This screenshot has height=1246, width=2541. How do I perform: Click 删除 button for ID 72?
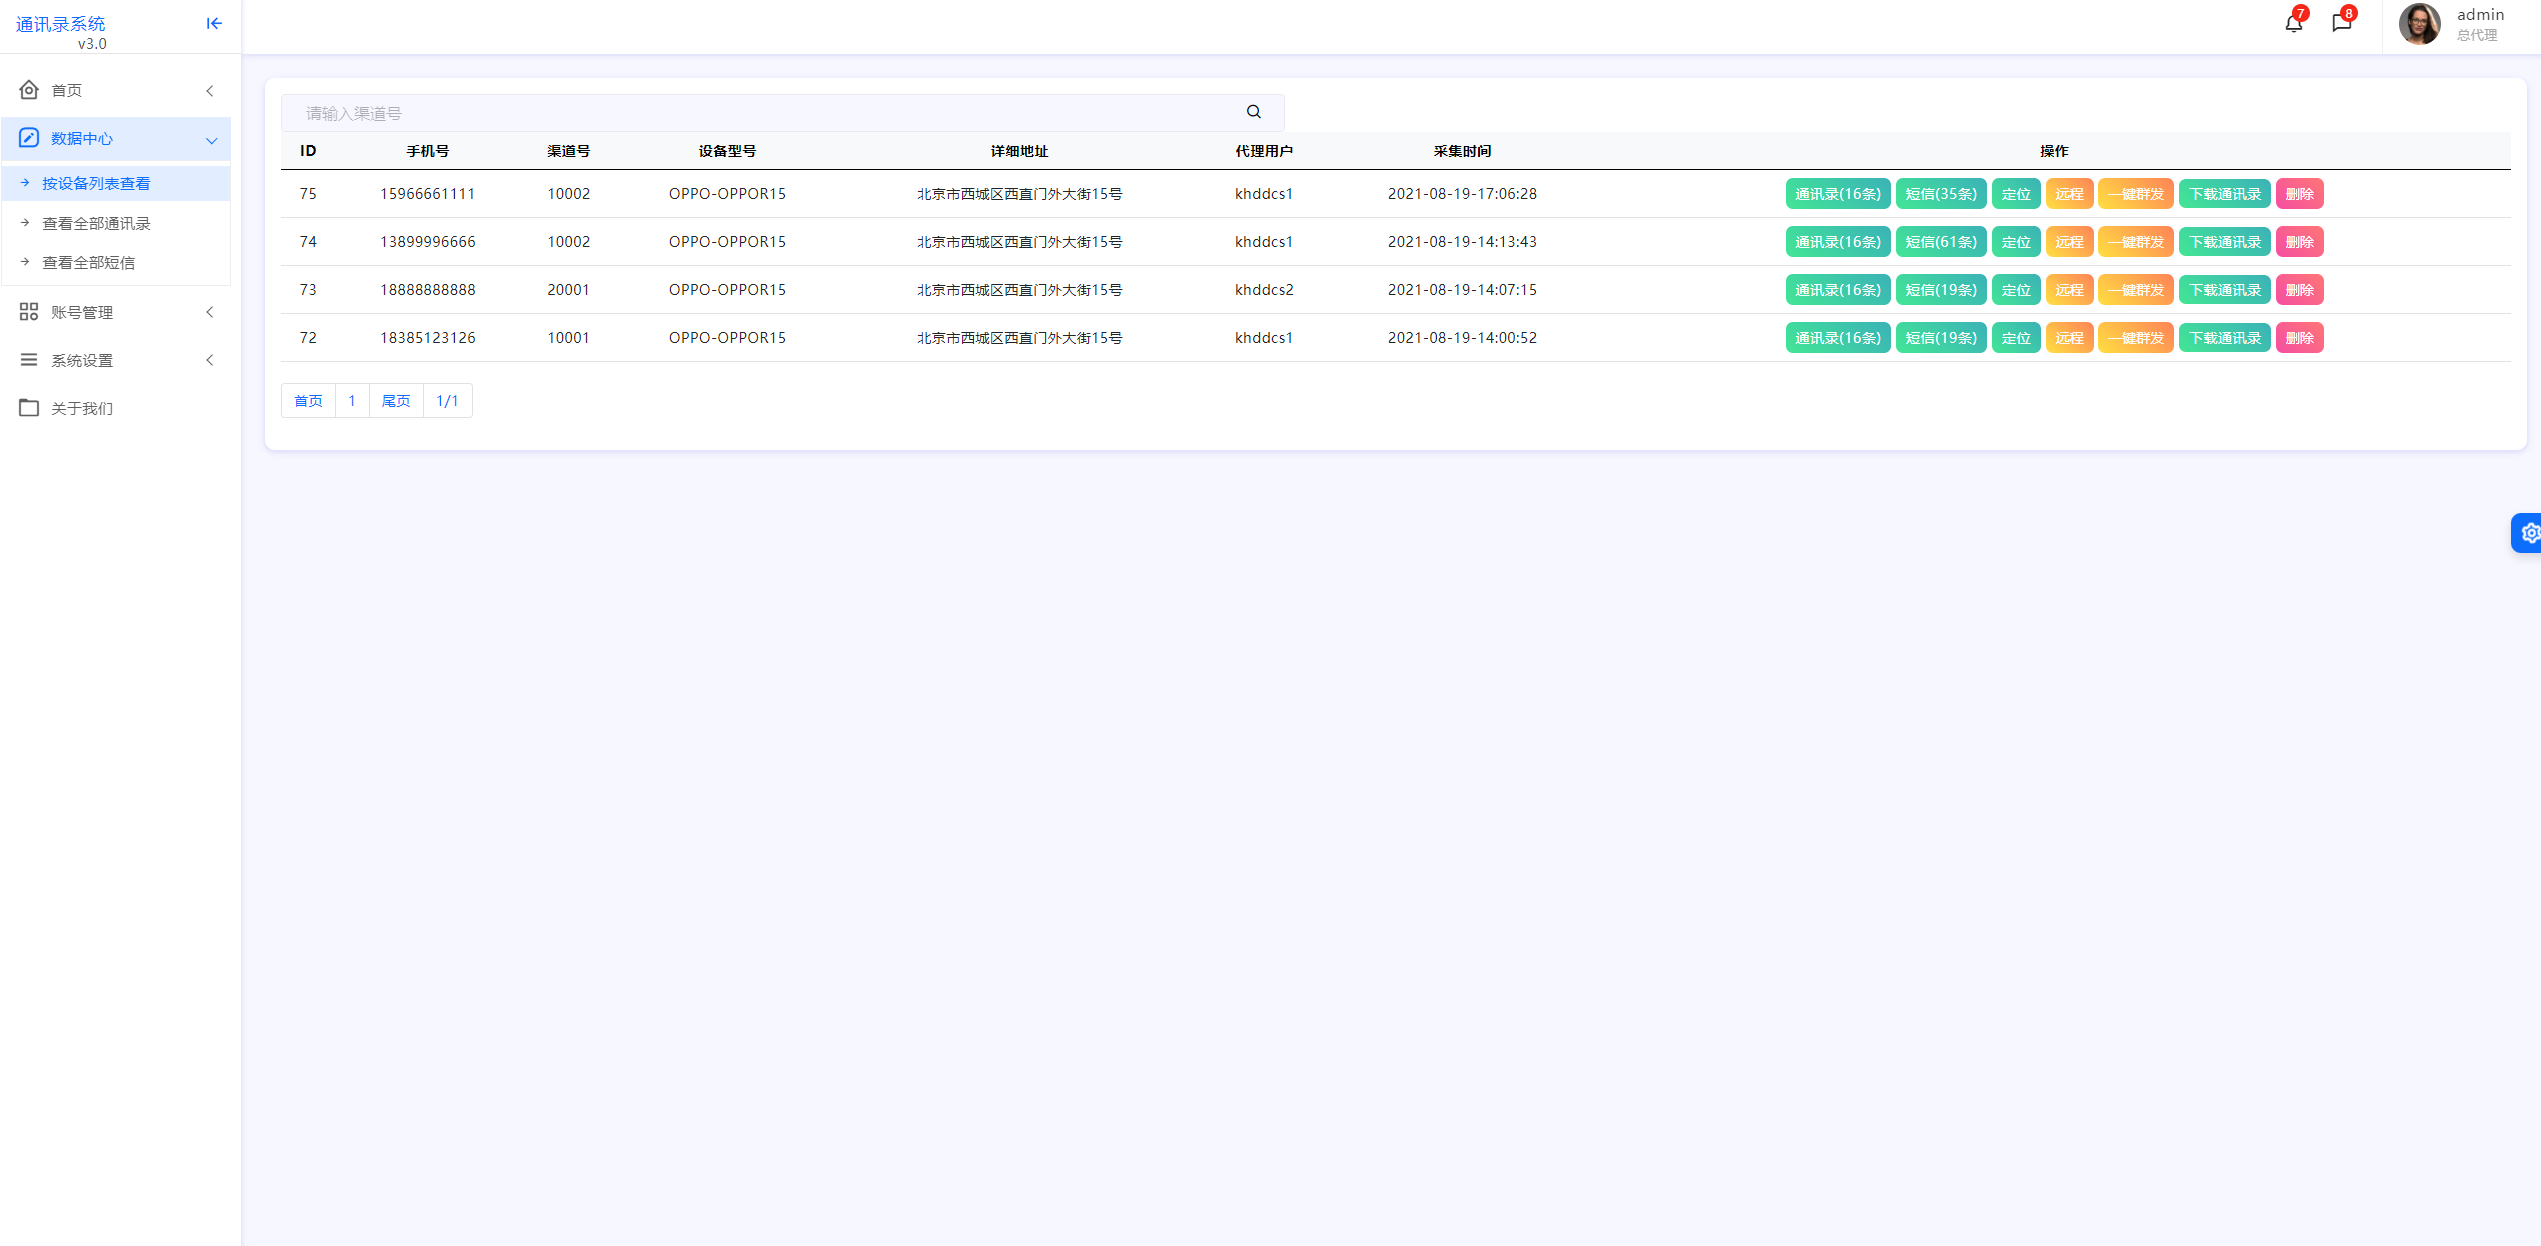pyautogui.click(x=2299, y=338)
